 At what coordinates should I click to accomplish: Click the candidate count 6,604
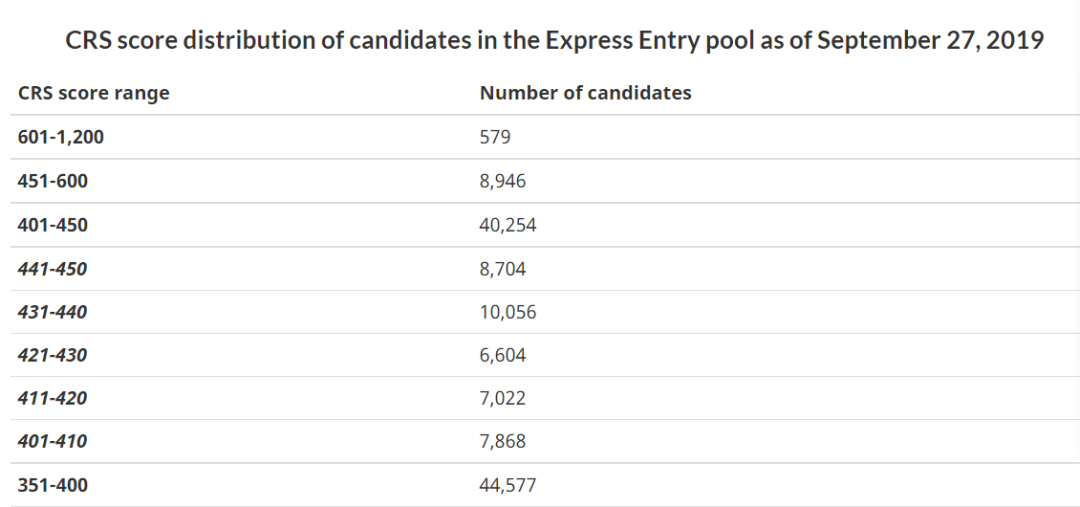[503, 355]
